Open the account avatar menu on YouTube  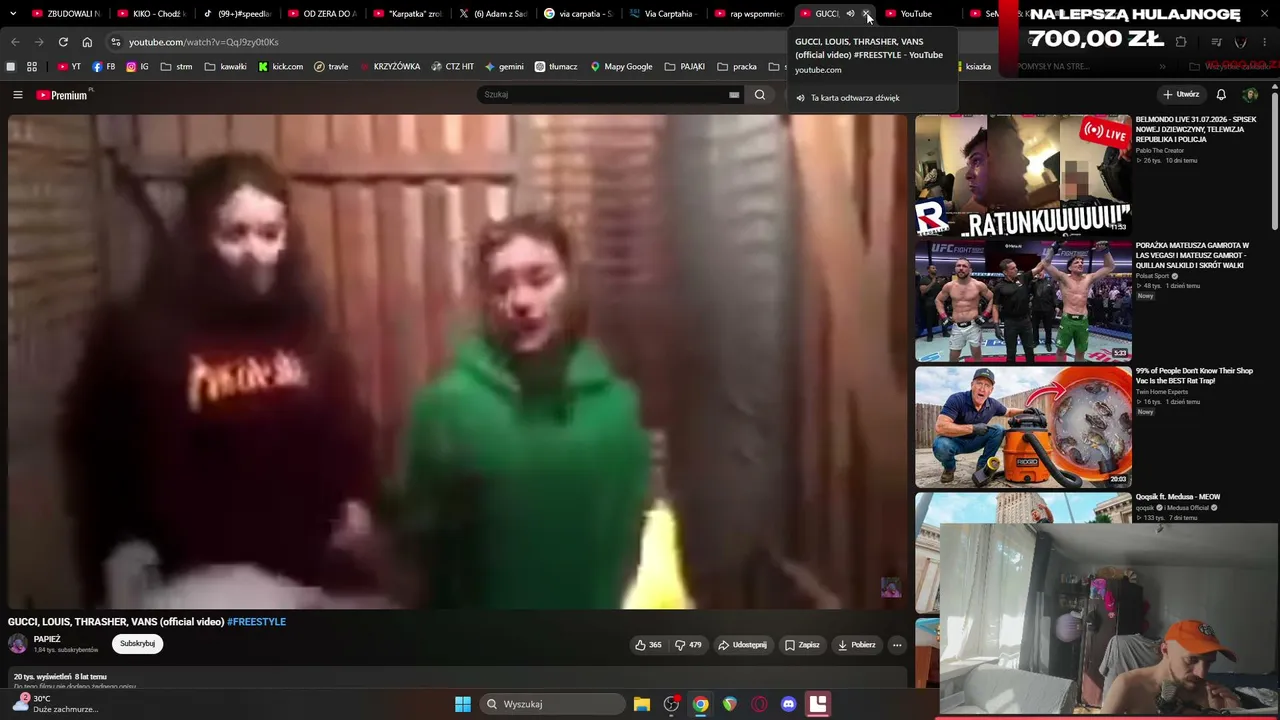coord(1250,95)
